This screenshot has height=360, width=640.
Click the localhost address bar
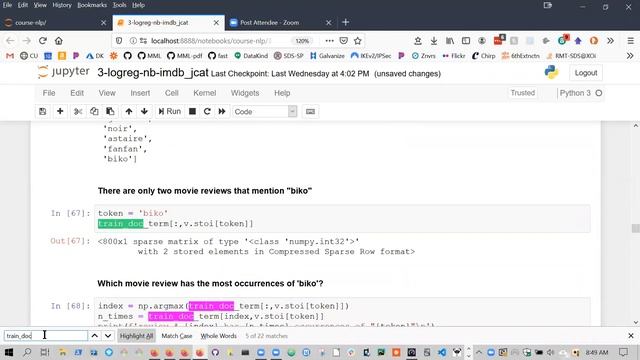[x=210, y=41]
